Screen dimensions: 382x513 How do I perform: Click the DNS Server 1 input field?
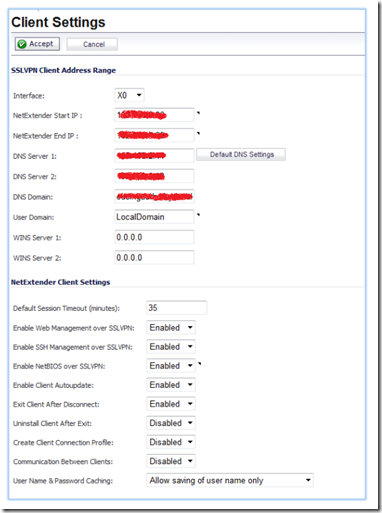coord(154,156)
